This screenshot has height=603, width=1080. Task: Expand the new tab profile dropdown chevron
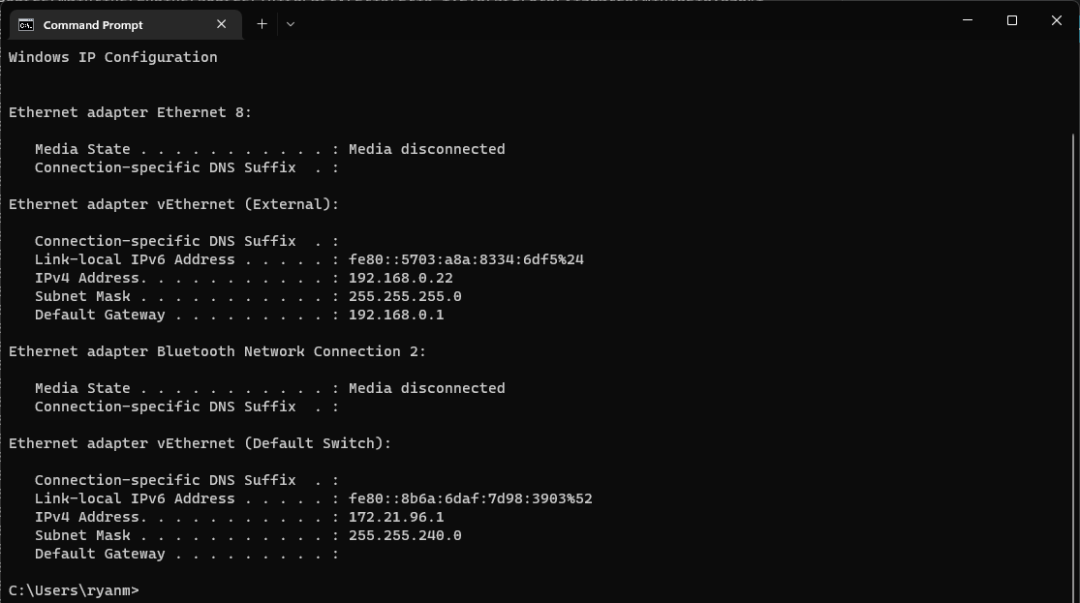coord(290,24)
